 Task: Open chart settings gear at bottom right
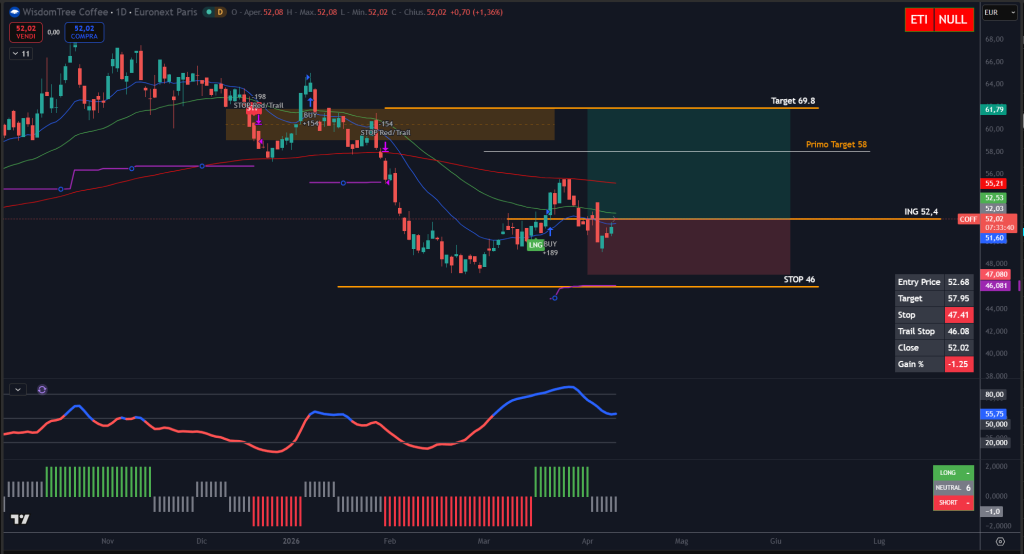[x=1000, y=542]
